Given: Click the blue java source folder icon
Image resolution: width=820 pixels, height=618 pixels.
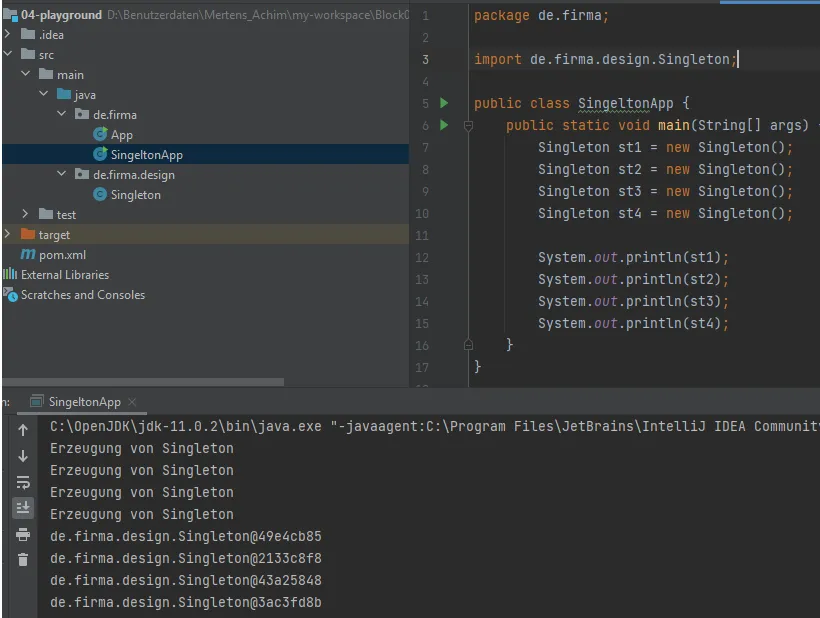Looking at the screenshot, I should coord(64,94).
